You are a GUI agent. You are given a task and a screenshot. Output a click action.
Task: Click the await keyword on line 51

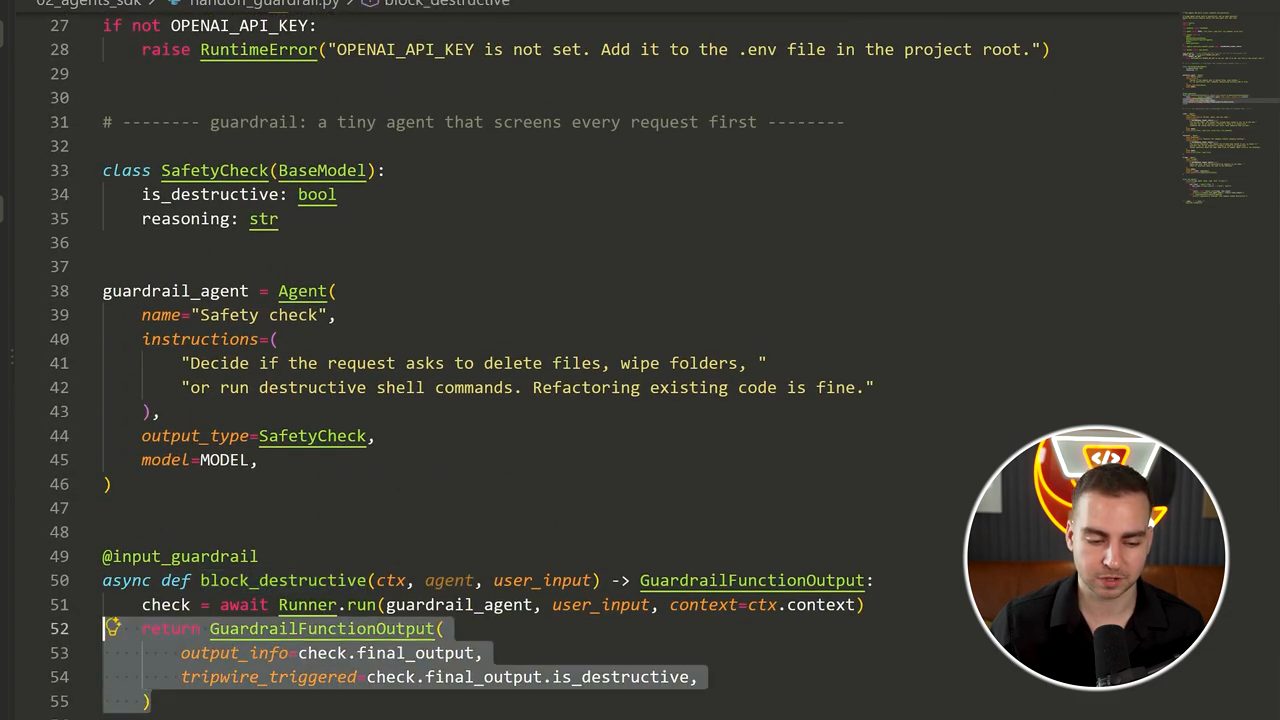click(244, 604)
